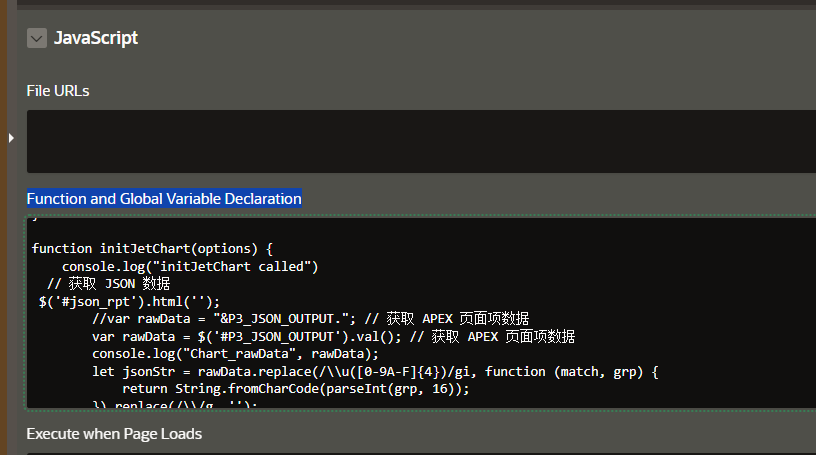
Task: Click the let jsonStr = rawData.replace line
Action: pyautogui.click(x=375, y=371)
